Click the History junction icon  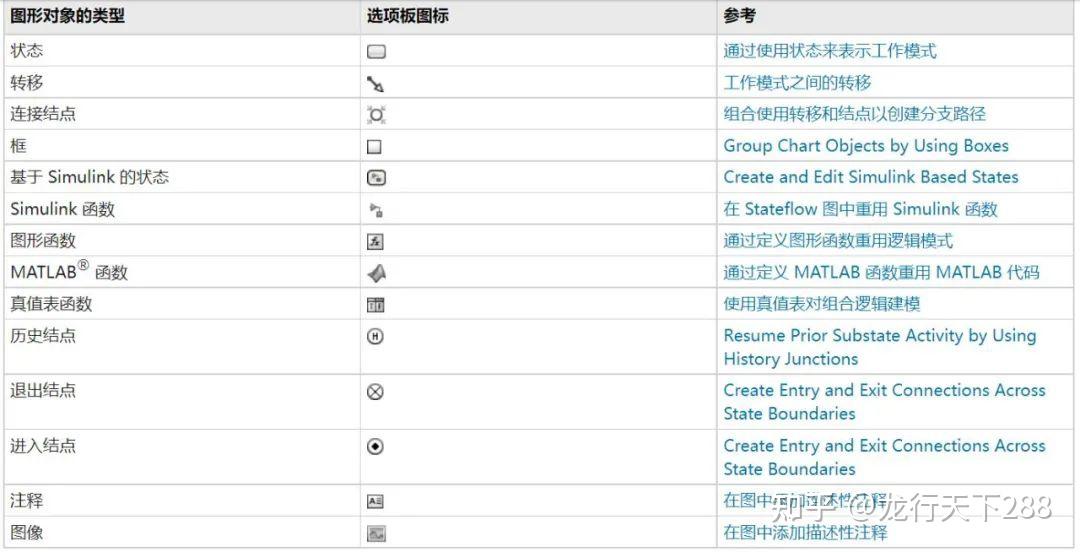click(x=376, y=337)
